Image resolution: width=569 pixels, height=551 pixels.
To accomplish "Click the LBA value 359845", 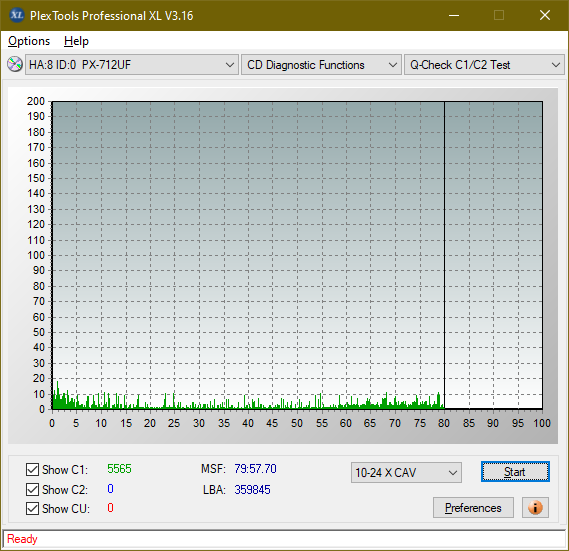I will (252, 490).
